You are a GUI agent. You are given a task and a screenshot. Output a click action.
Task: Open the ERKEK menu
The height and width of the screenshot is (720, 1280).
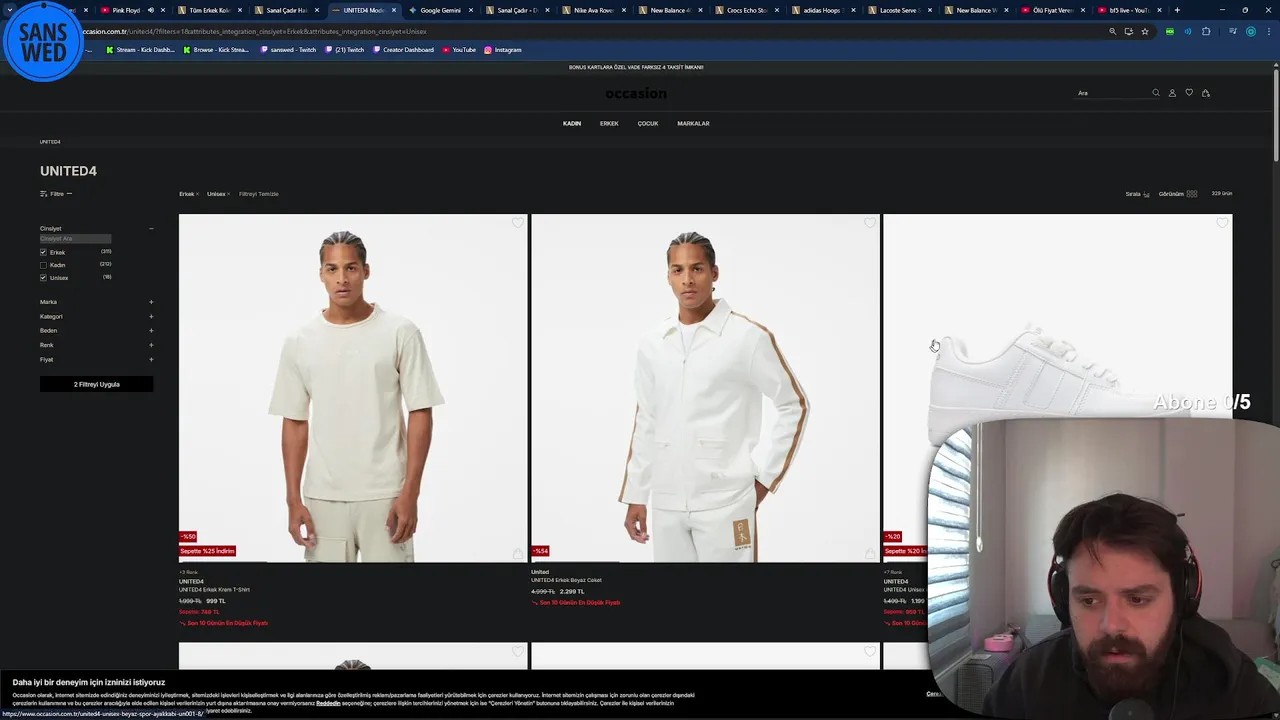pyautogui.click(x=609, y=124)
